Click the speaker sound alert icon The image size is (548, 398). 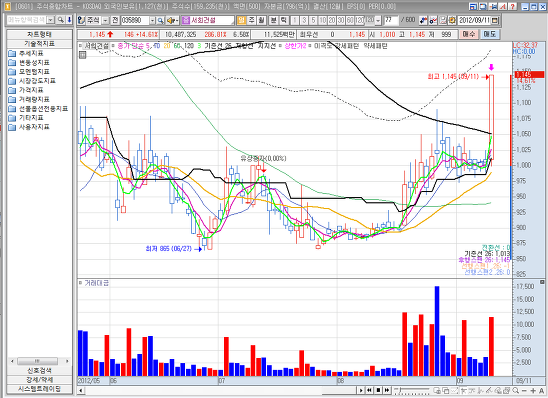point(172,21)
